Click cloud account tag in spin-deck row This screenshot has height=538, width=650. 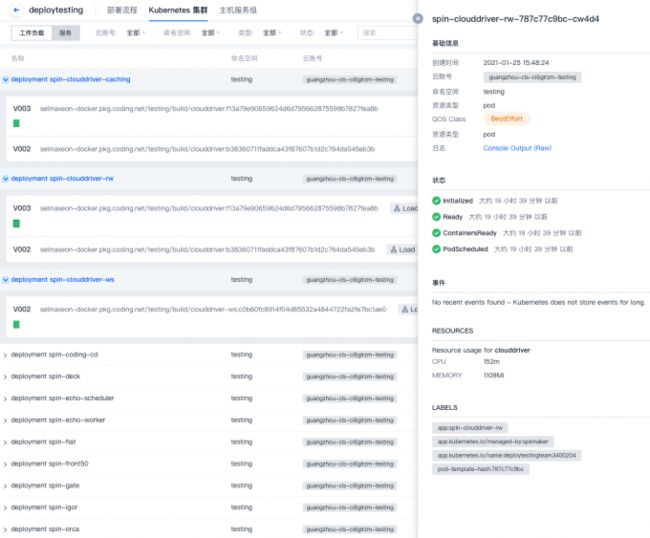350,377
